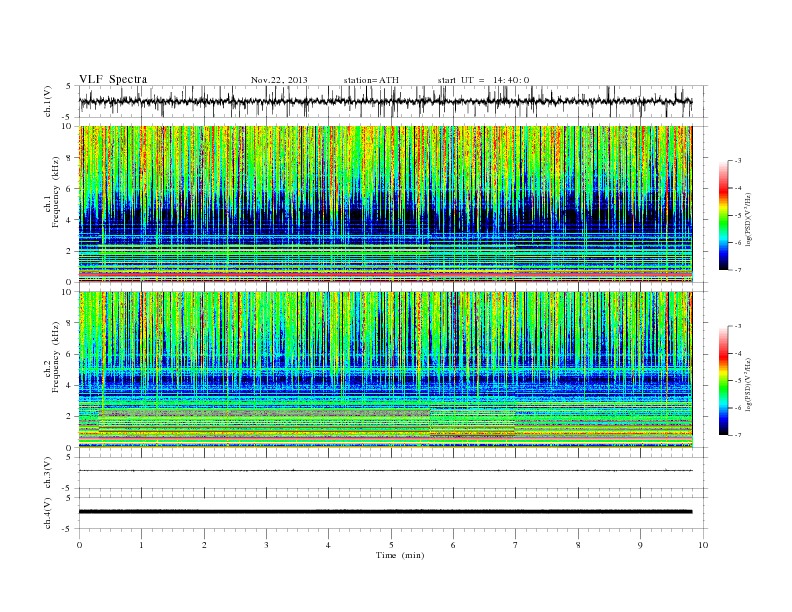Click the time axis tick label "4"

coord(329,545)
